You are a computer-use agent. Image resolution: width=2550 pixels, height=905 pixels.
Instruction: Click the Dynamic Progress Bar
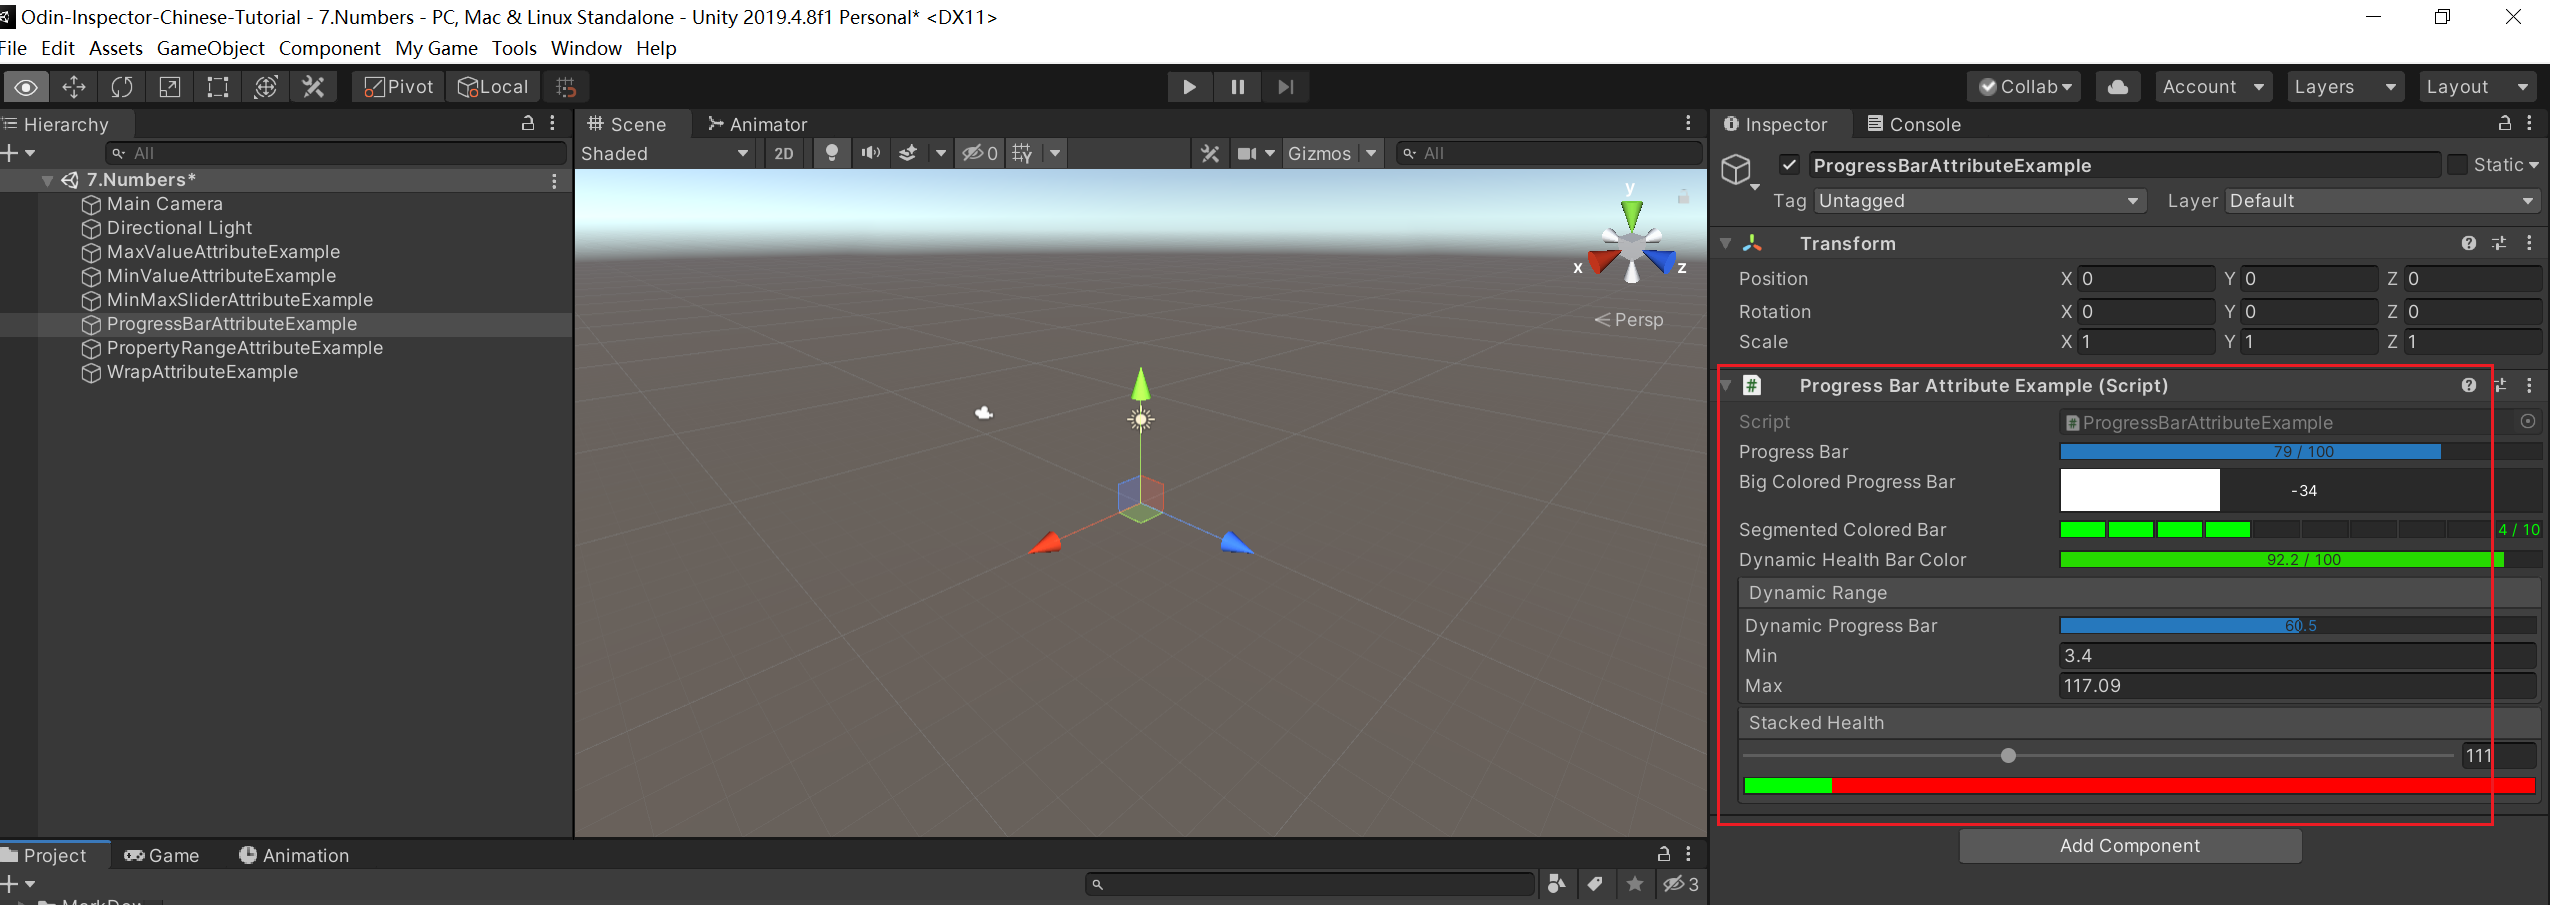point(2299,625)
